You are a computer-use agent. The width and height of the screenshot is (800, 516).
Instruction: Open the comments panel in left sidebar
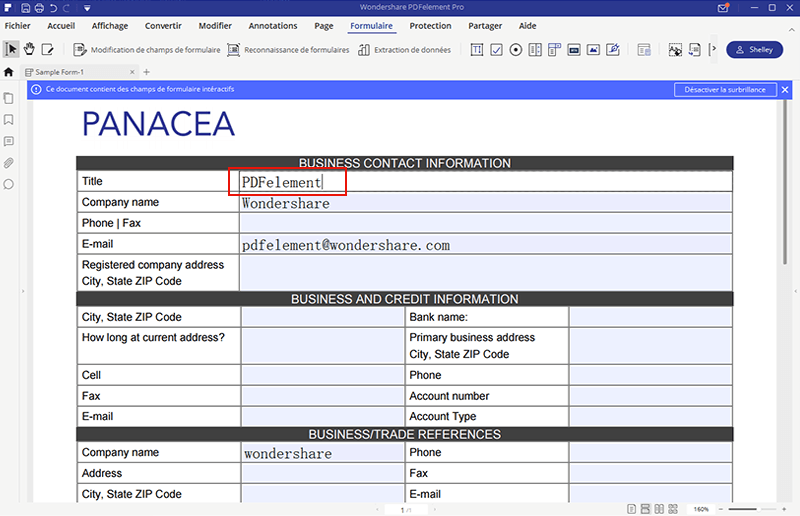pos(9,141)
